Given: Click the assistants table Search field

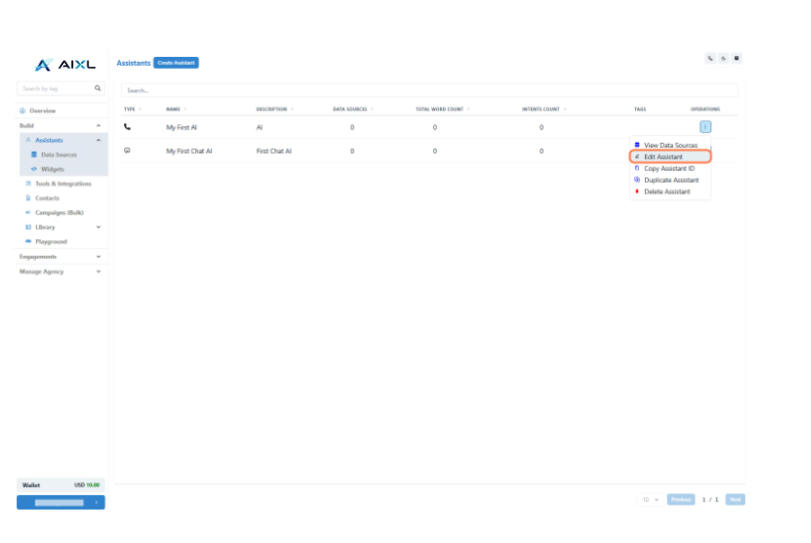Looking at the screenshot, I should pos(428,90).
